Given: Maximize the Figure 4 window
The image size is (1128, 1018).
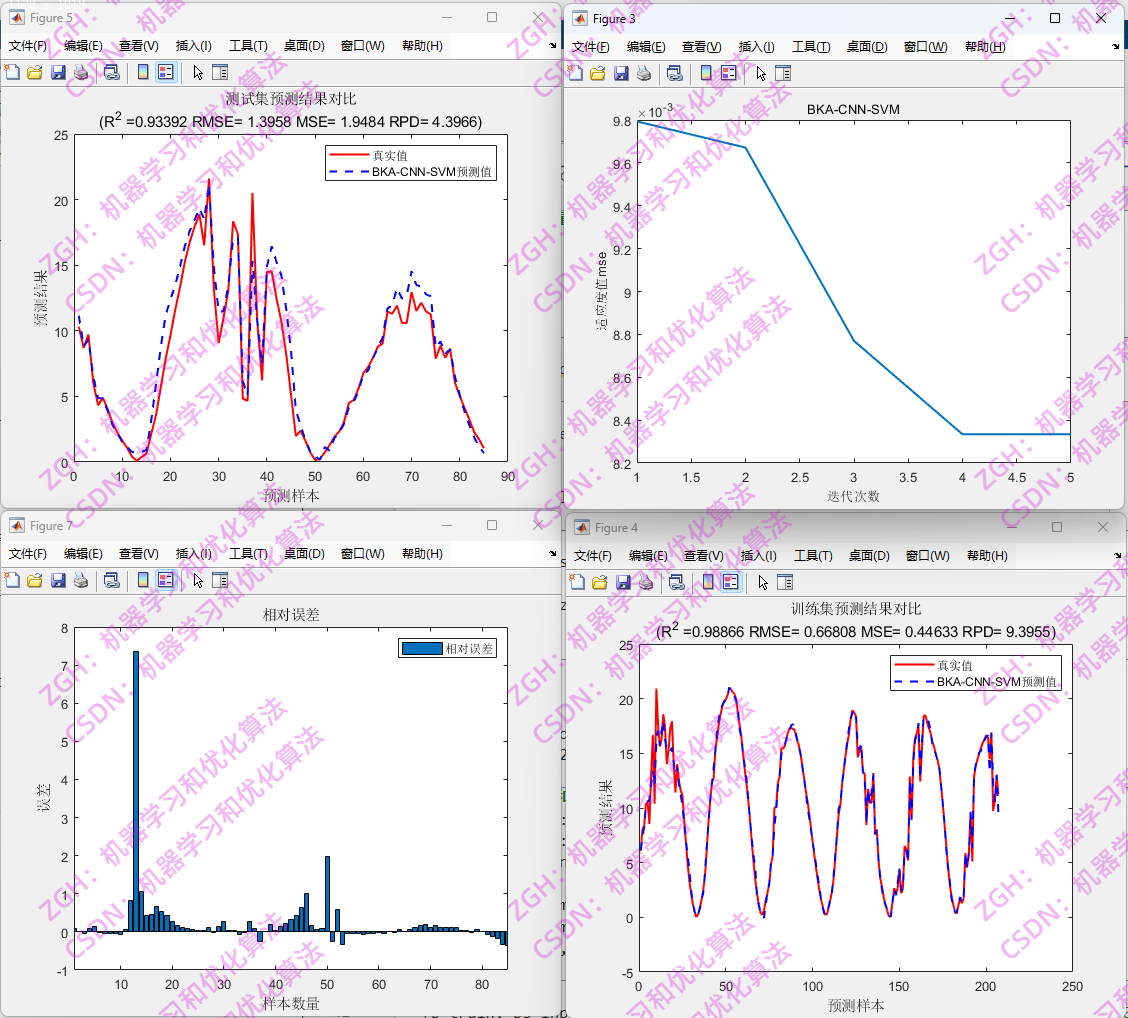Looking at the screenshot, I should (x=1057, y=527).
